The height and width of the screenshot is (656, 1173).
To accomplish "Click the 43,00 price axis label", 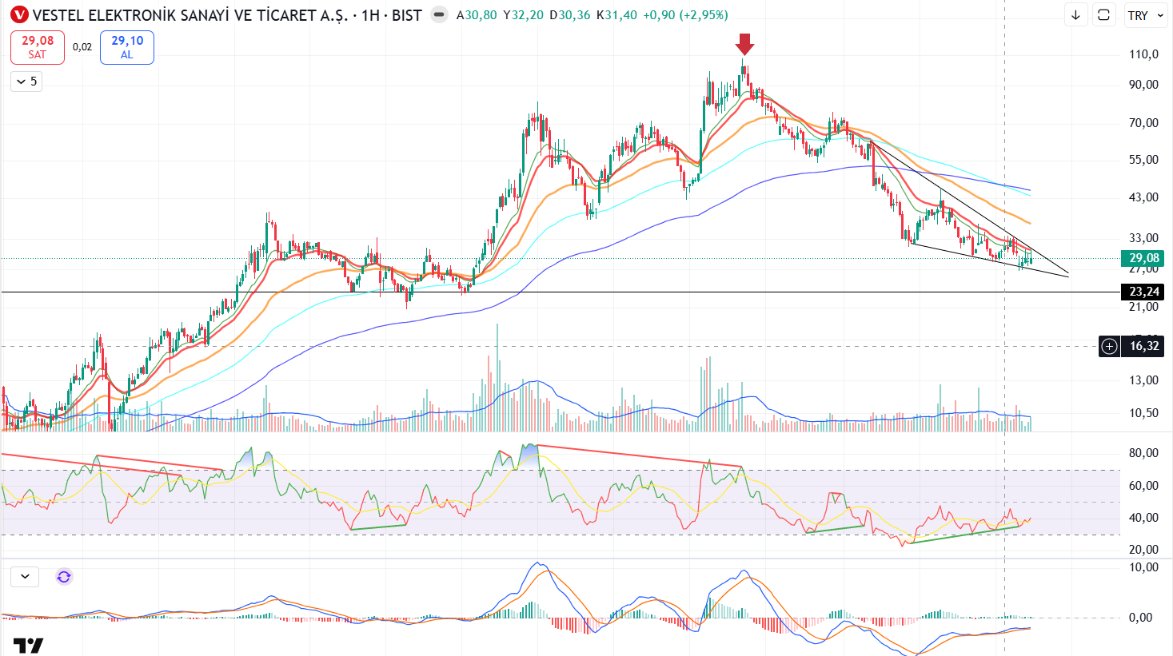I will tap(1144, 197).
